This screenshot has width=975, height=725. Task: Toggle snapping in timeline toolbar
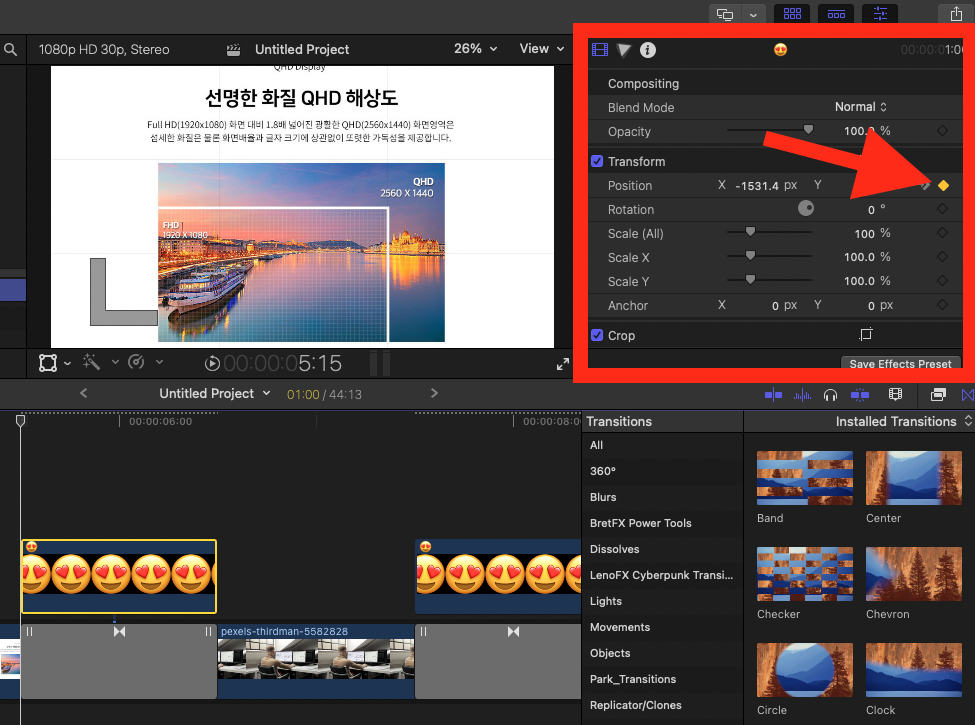click(x=860, y=394)
